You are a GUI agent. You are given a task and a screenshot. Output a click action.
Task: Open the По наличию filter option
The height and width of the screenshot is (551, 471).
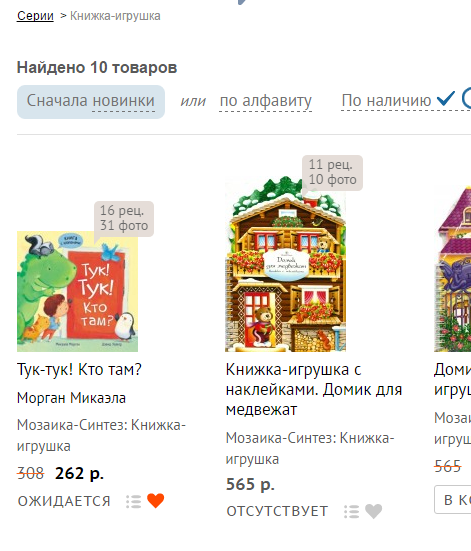point(386,101)
